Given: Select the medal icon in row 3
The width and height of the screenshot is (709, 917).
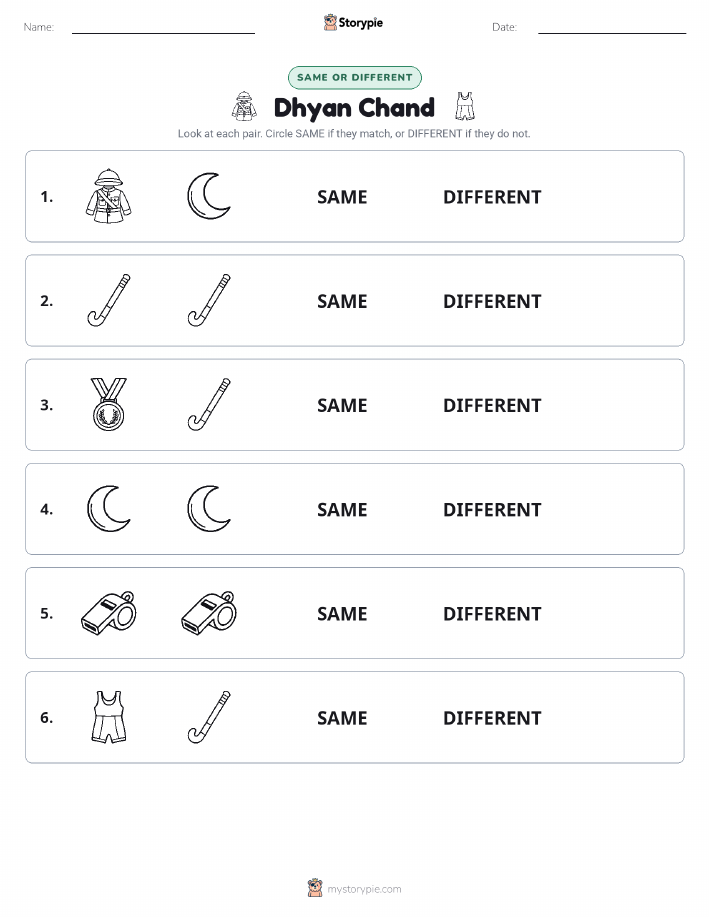Looking at the screenshot, I should tap(109, 404).
